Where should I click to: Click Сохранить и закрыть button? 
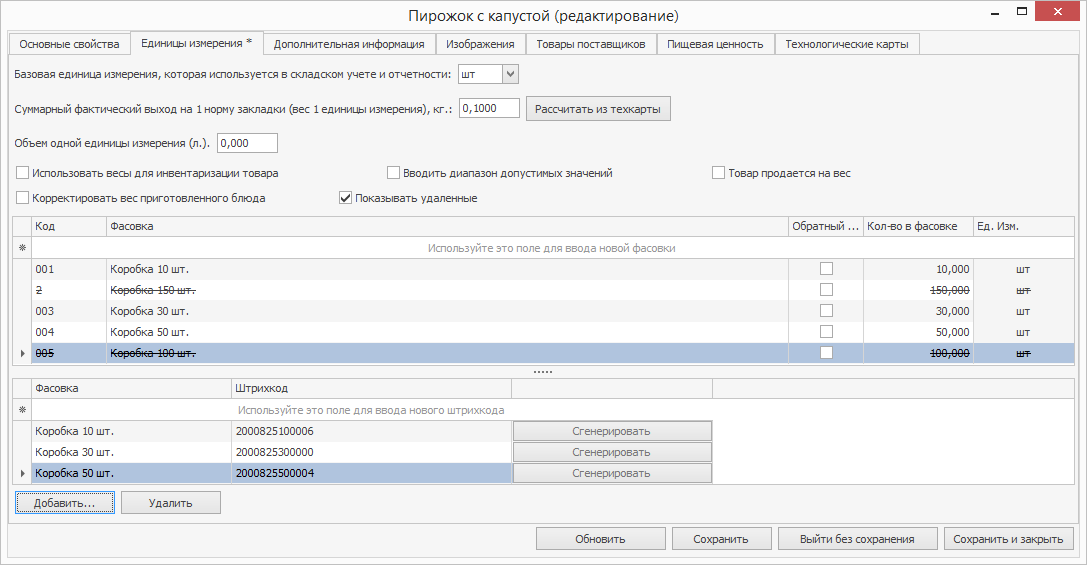[1008, 539]
